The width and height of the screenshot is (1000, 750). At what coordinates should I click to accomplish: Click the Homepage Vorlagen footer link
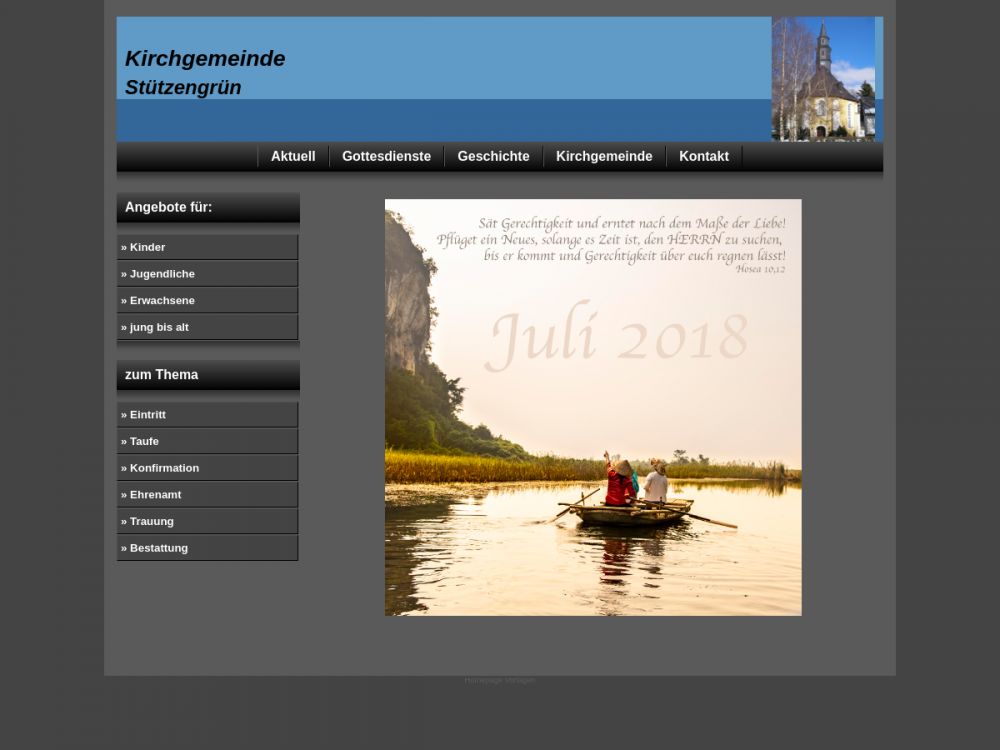(499, 680)
